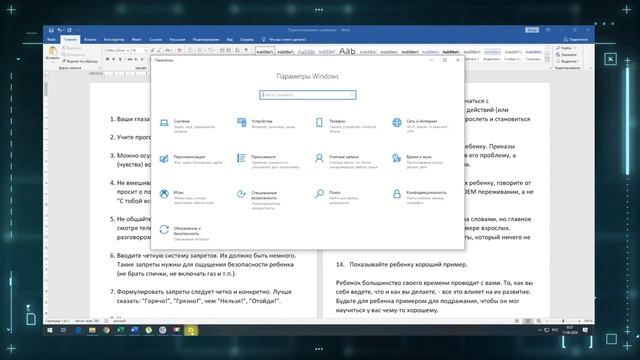This screenshot has height=360, width=640.
Task: Switch to the Вид ribbon tab
Action: coord(230,40)
